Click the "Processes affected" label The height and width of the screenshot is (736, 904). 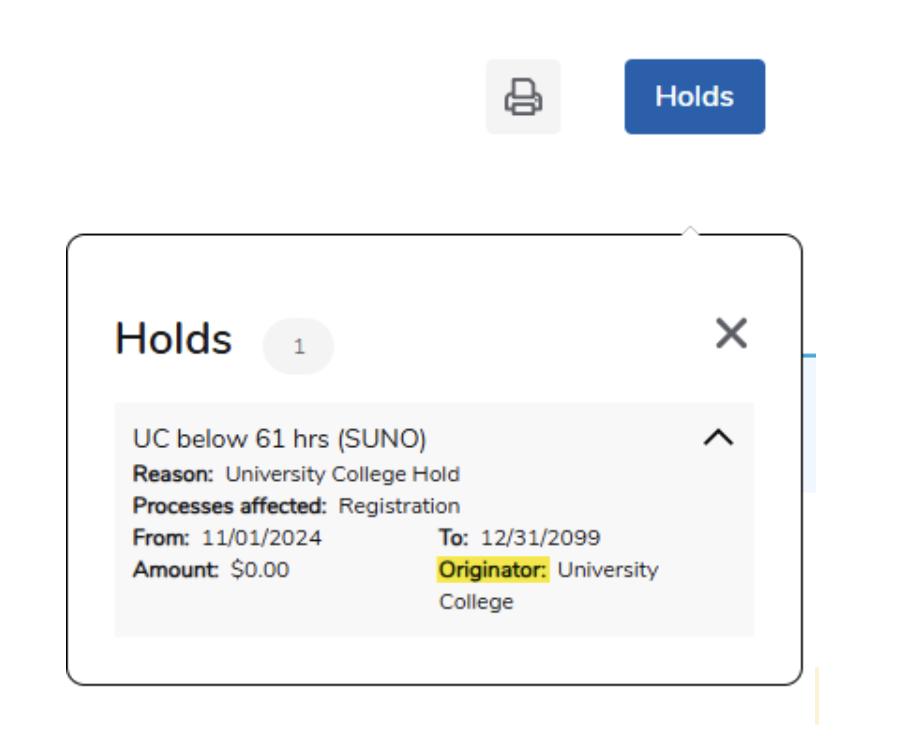point(229,506)
